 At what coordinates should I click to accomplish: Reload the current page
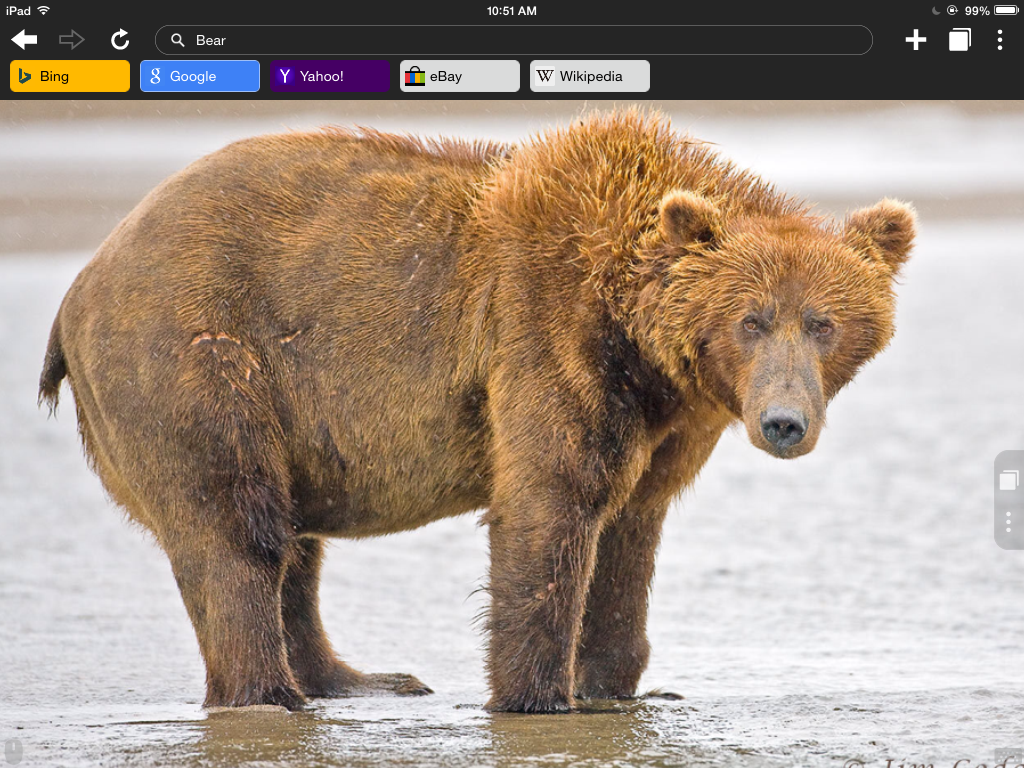click(x=120, y=40)
